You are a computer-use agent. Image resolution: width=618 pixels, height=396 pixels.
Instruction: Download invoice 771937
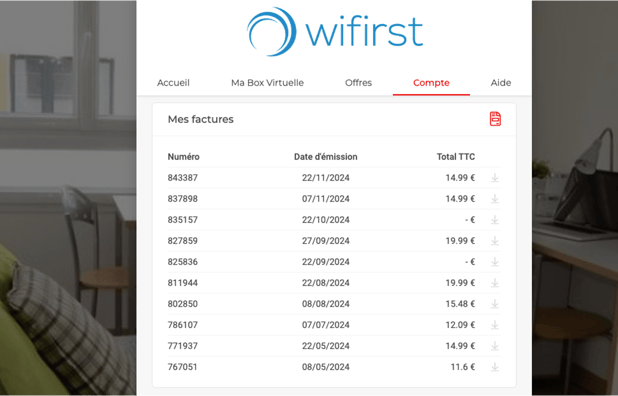tap(495, 346)
